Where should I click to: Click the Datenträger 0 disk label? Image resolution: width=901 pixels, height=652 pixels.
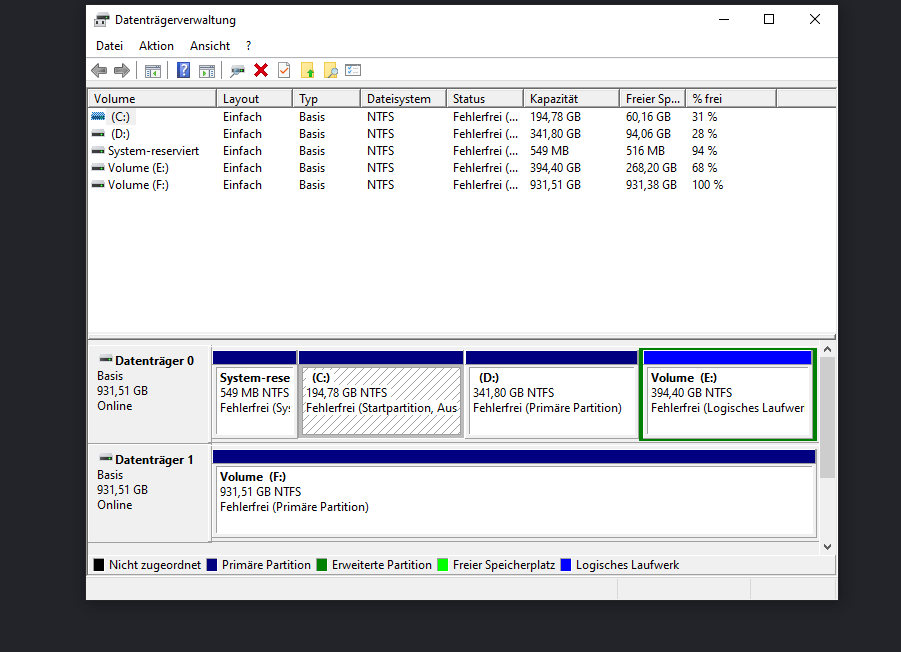pos(149,394)
